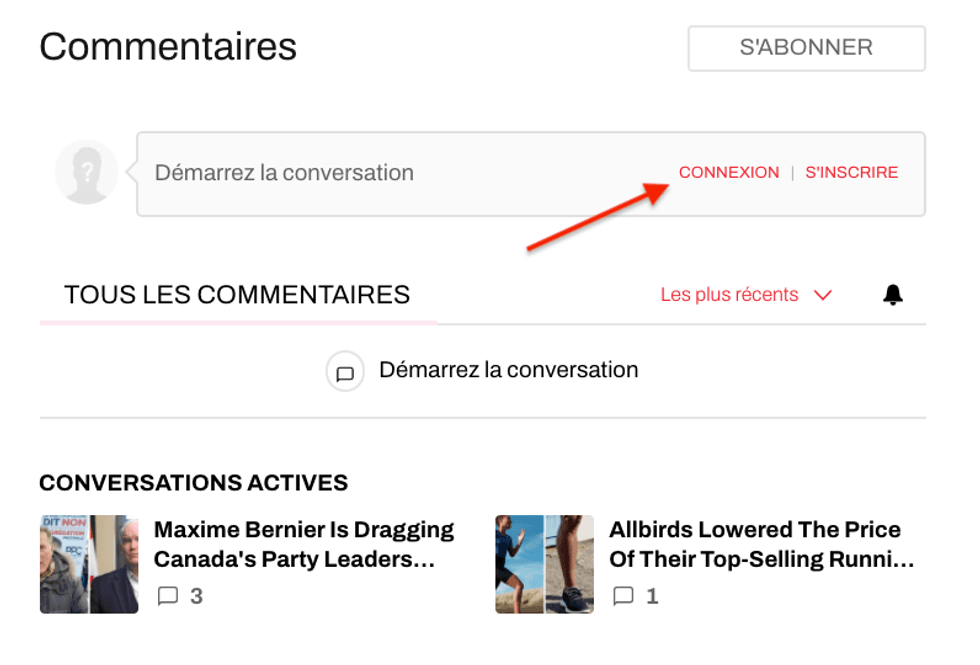This screenshot has height=665, width=980.
Task: Click Démarrez la conversation in the empty comments area
Action: (x=508, y=369)
